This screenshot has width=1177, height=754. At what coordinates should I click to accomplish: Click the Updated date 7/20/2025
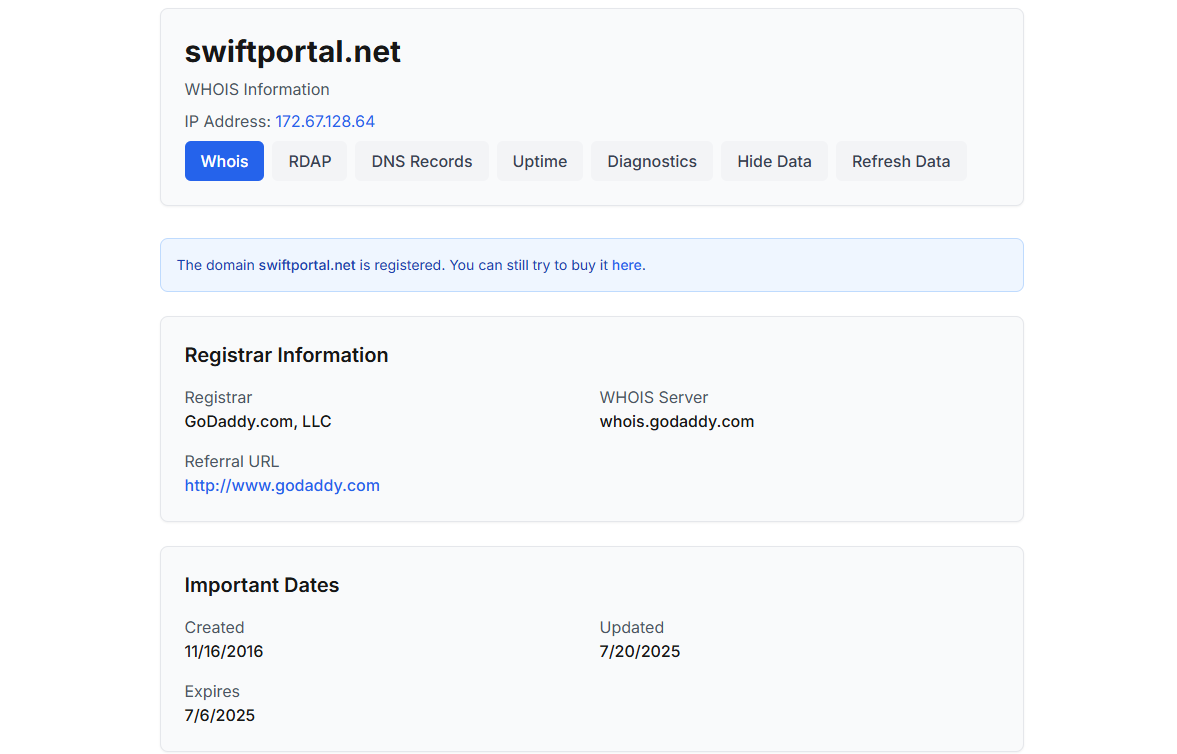640,651
